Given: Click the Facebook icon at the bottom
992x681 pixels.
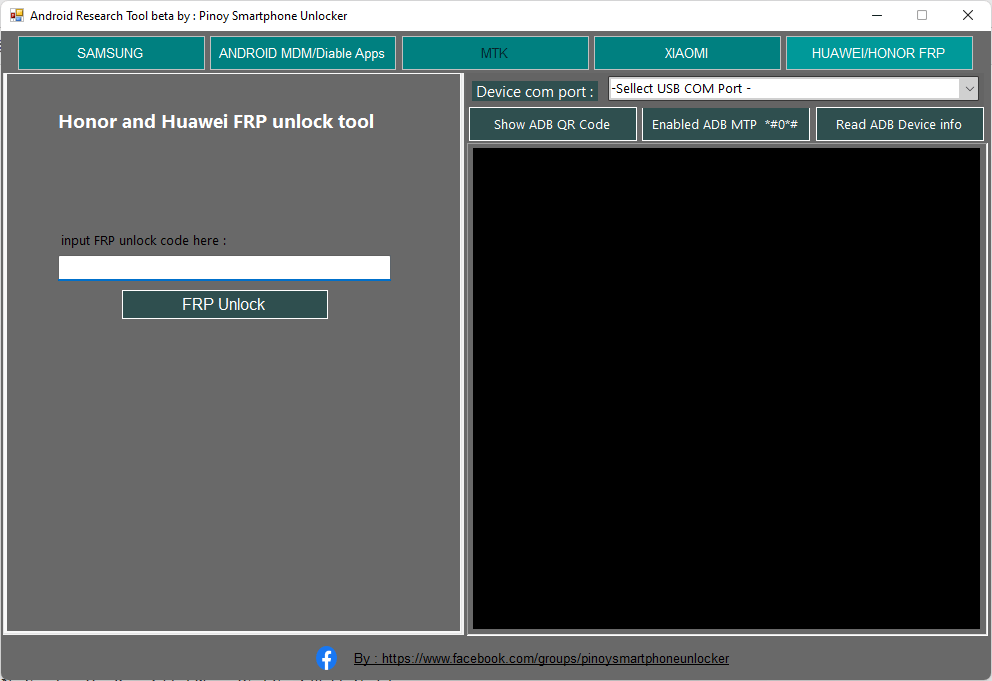Looking at the screenshot, I should [x=326, y=658].
